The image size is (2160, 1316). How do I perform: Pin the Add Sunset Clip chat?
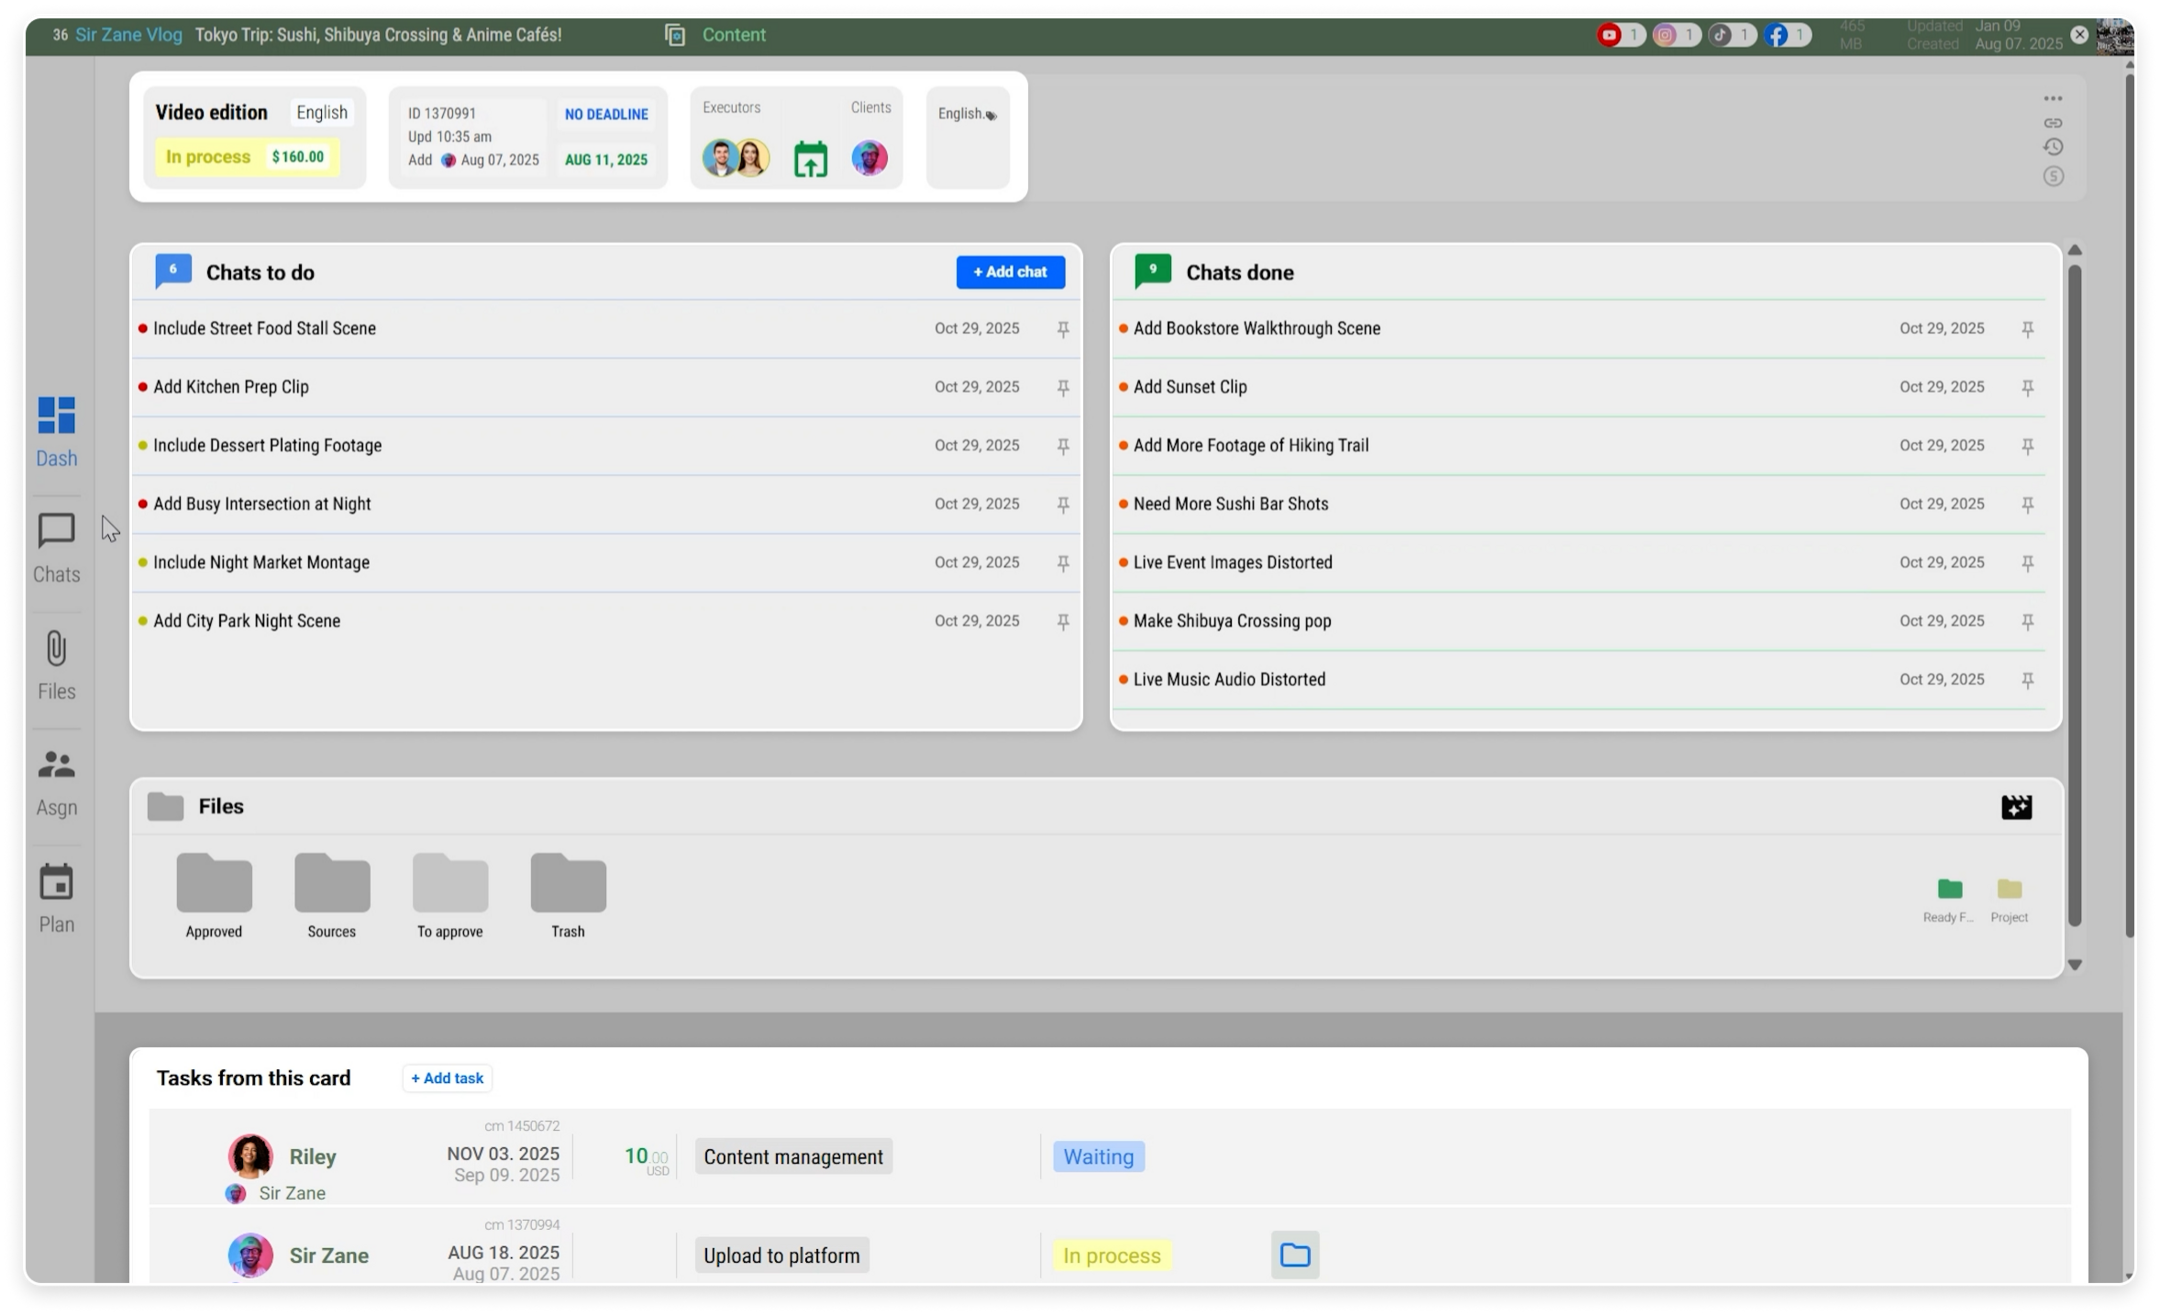(2027, 387)
